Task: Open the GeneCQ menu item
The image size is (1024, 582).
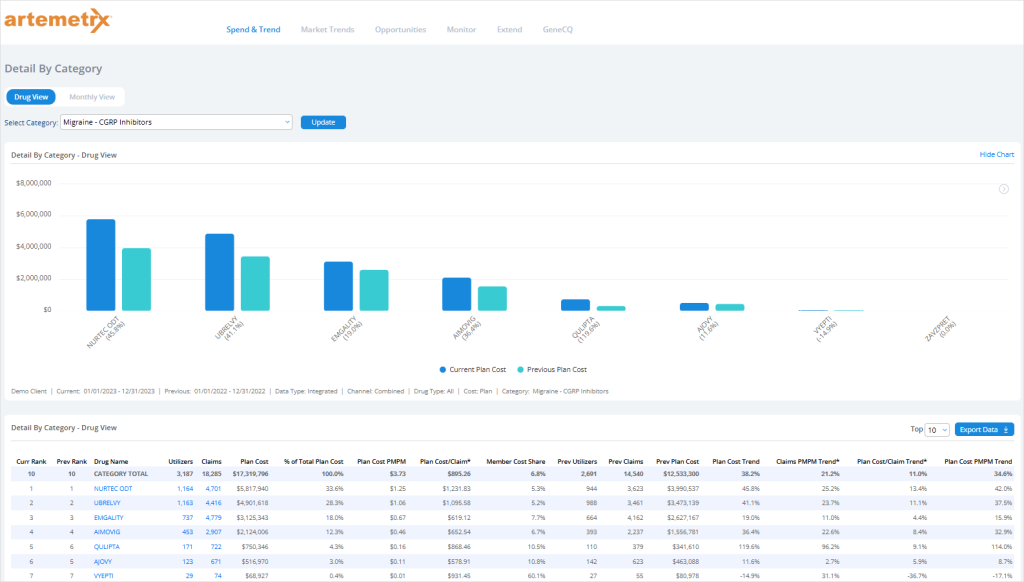Action: tap(557, 30)
